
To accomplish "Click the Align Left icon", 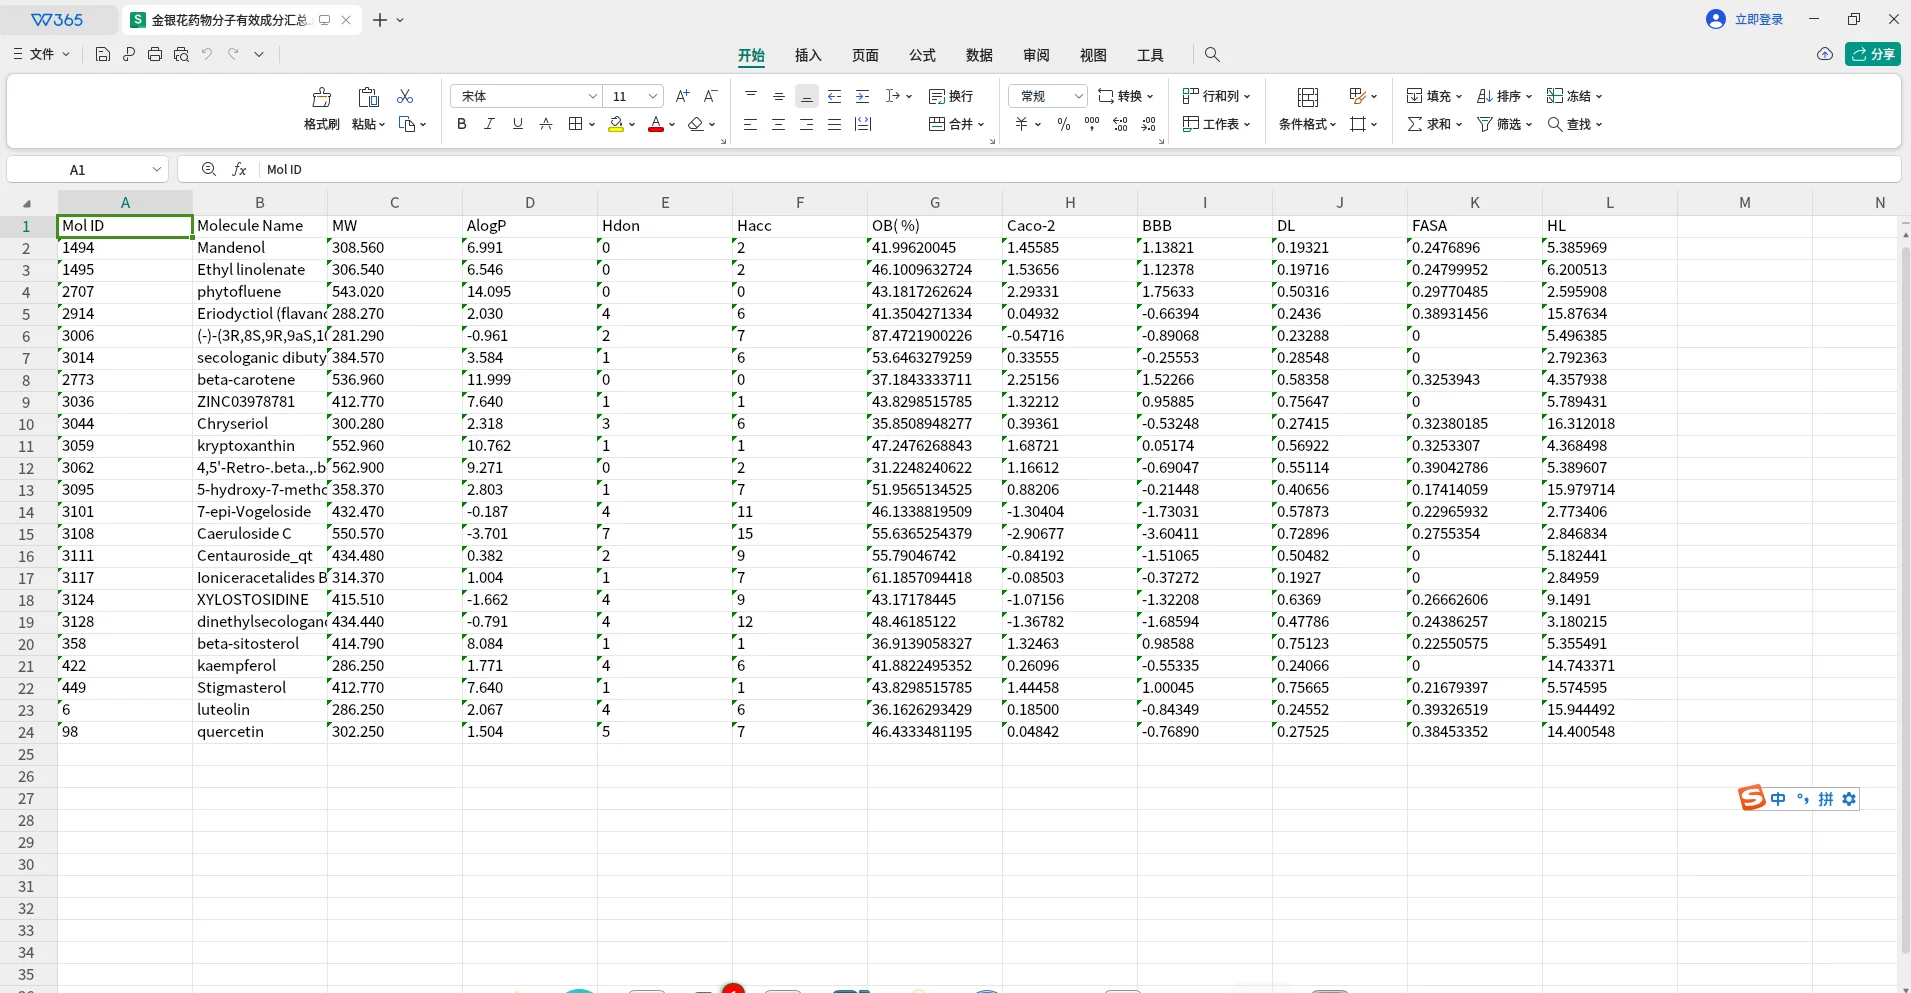I will tap(751, 124).
